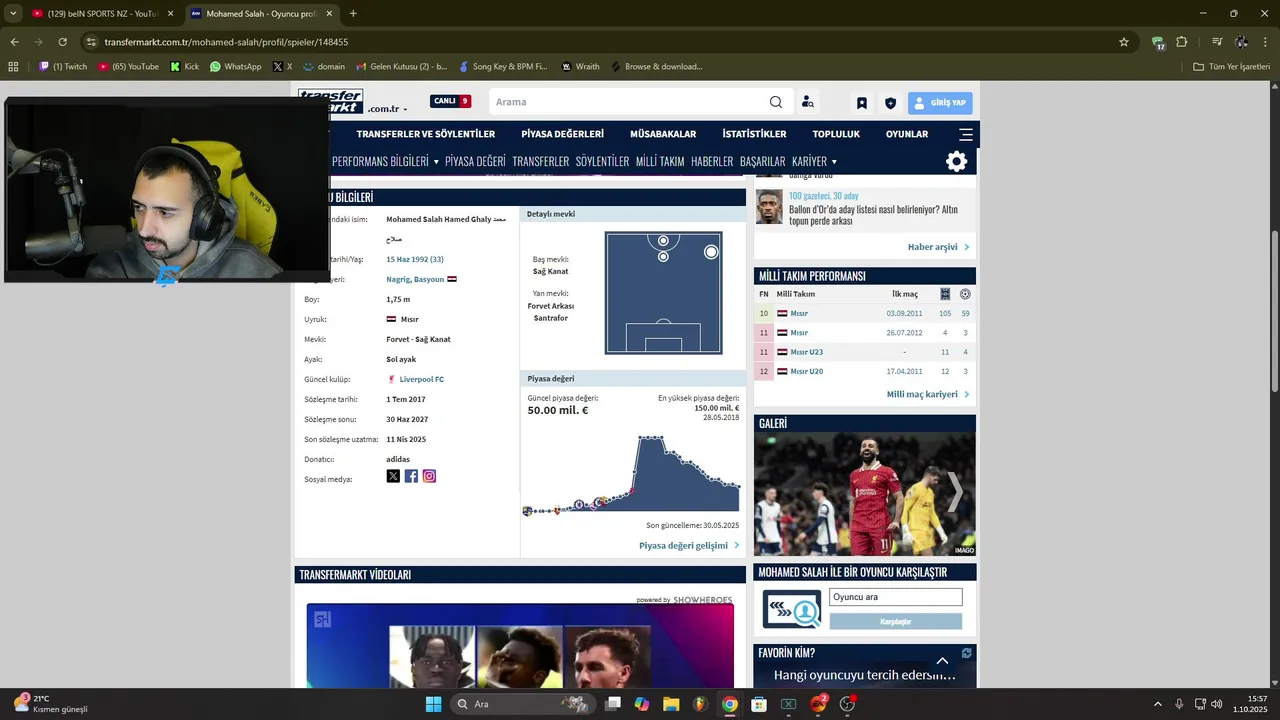Open the .com.tr country domain dropdown
Screen dimensions: 1280x720
[387, 109]
